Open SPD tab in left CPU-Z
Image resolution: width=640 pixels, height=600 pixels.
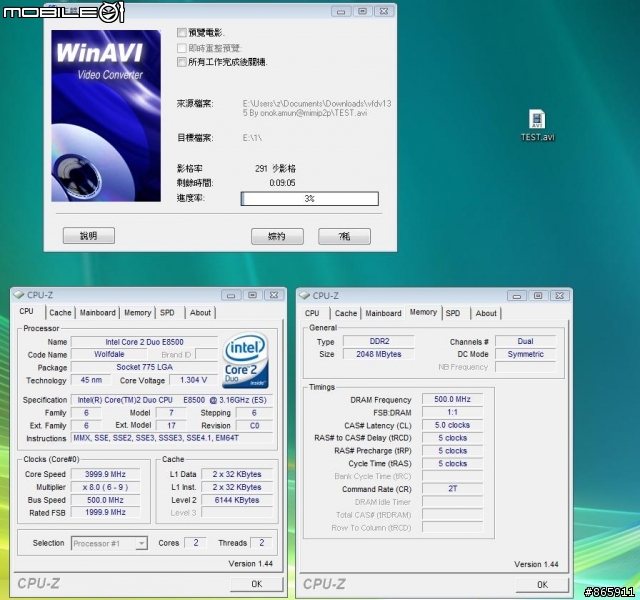[167, 313]
